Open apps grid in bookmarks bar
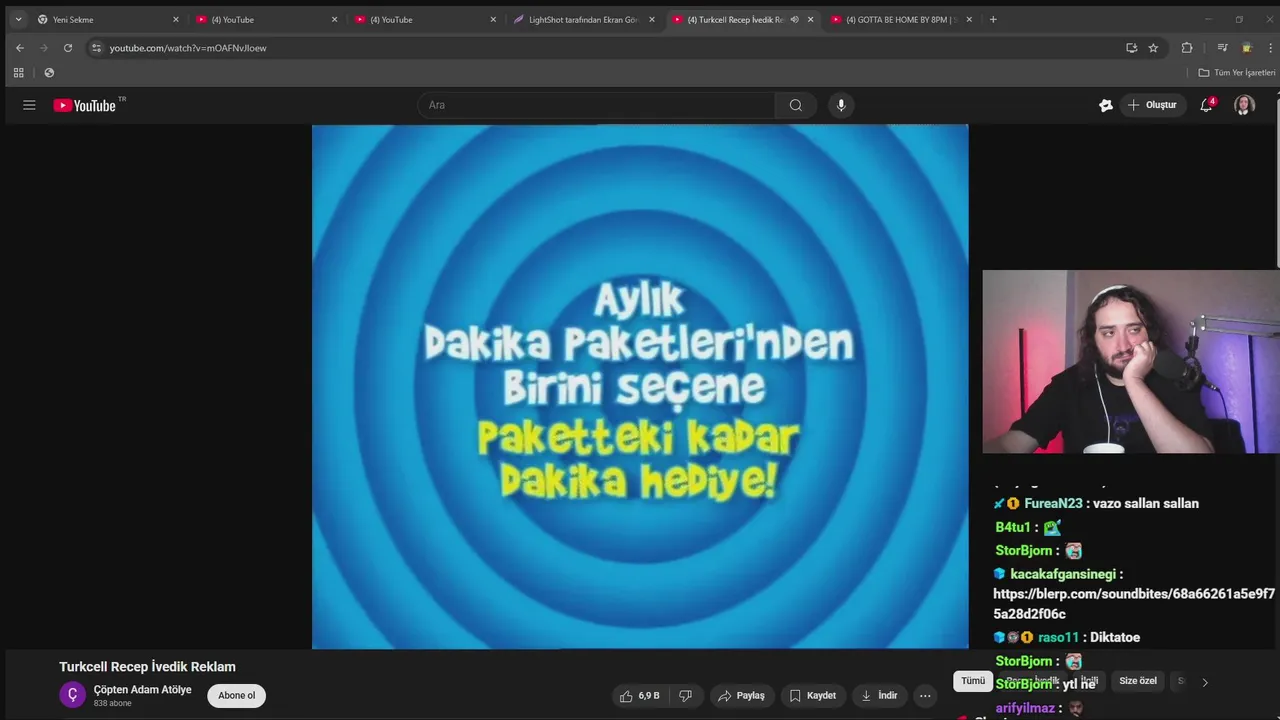 click(18, 73)
